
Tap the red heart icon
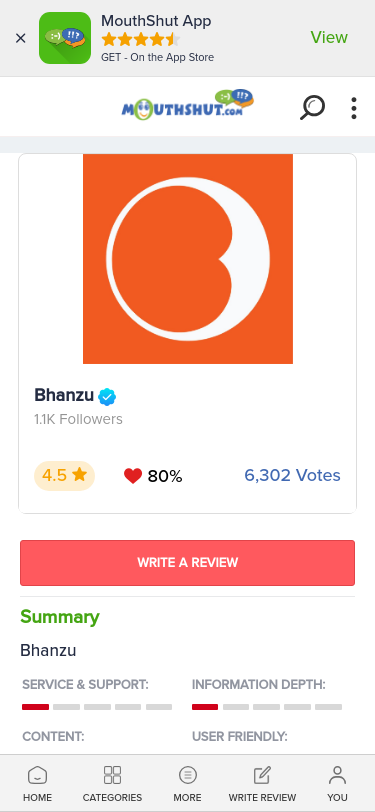pyautogui.click(x=133, y=476)
